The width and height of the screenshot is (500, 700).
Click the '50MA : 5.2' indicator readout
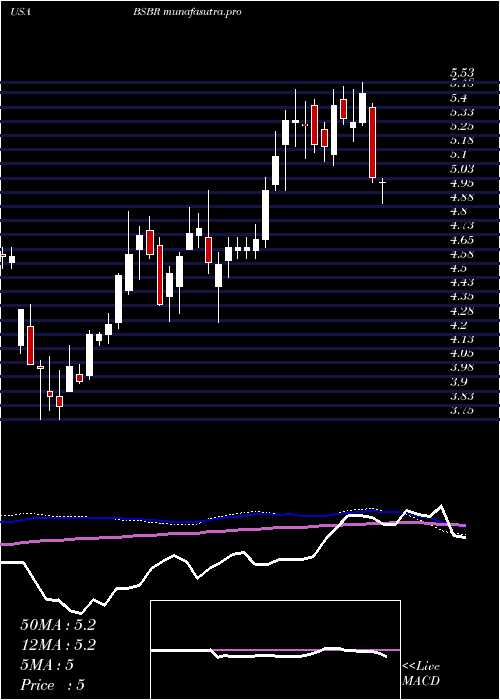[58, 625]
